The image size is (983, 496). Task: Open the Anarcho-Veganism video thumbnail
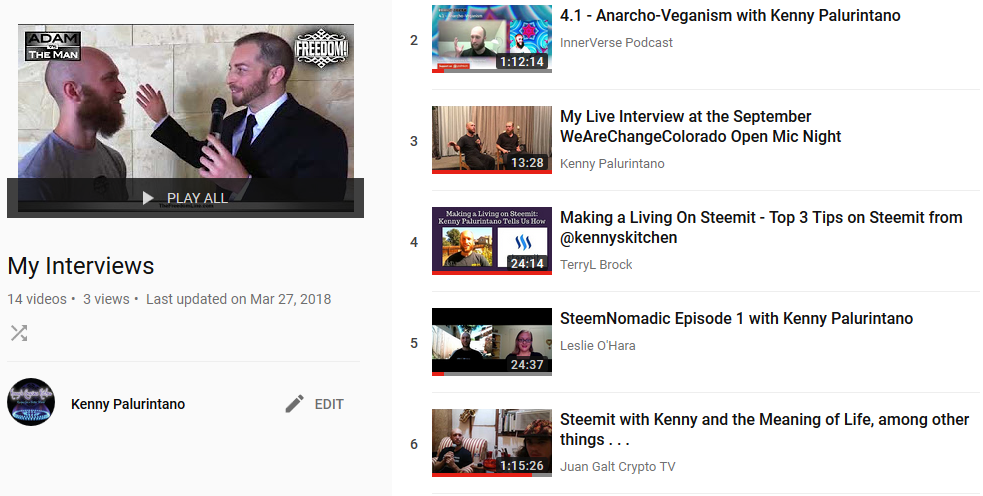tap(492, 39)
